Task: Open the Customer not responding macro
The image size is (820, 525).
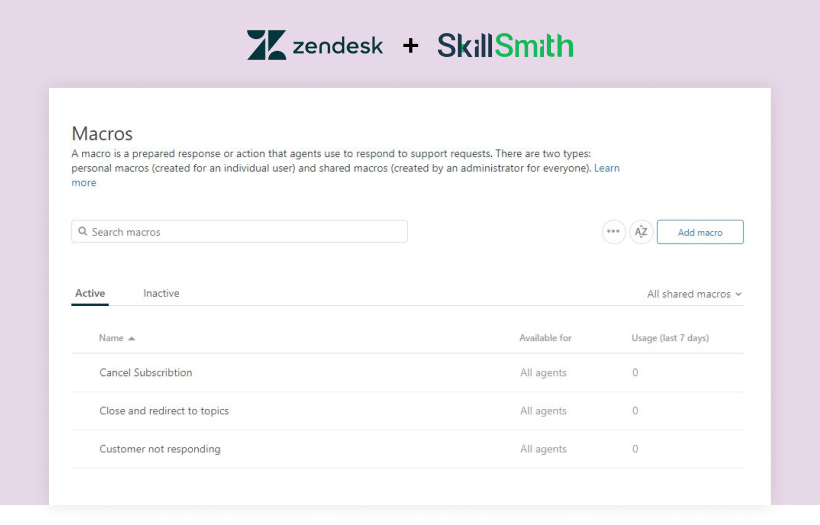Action: click(160, 449)
